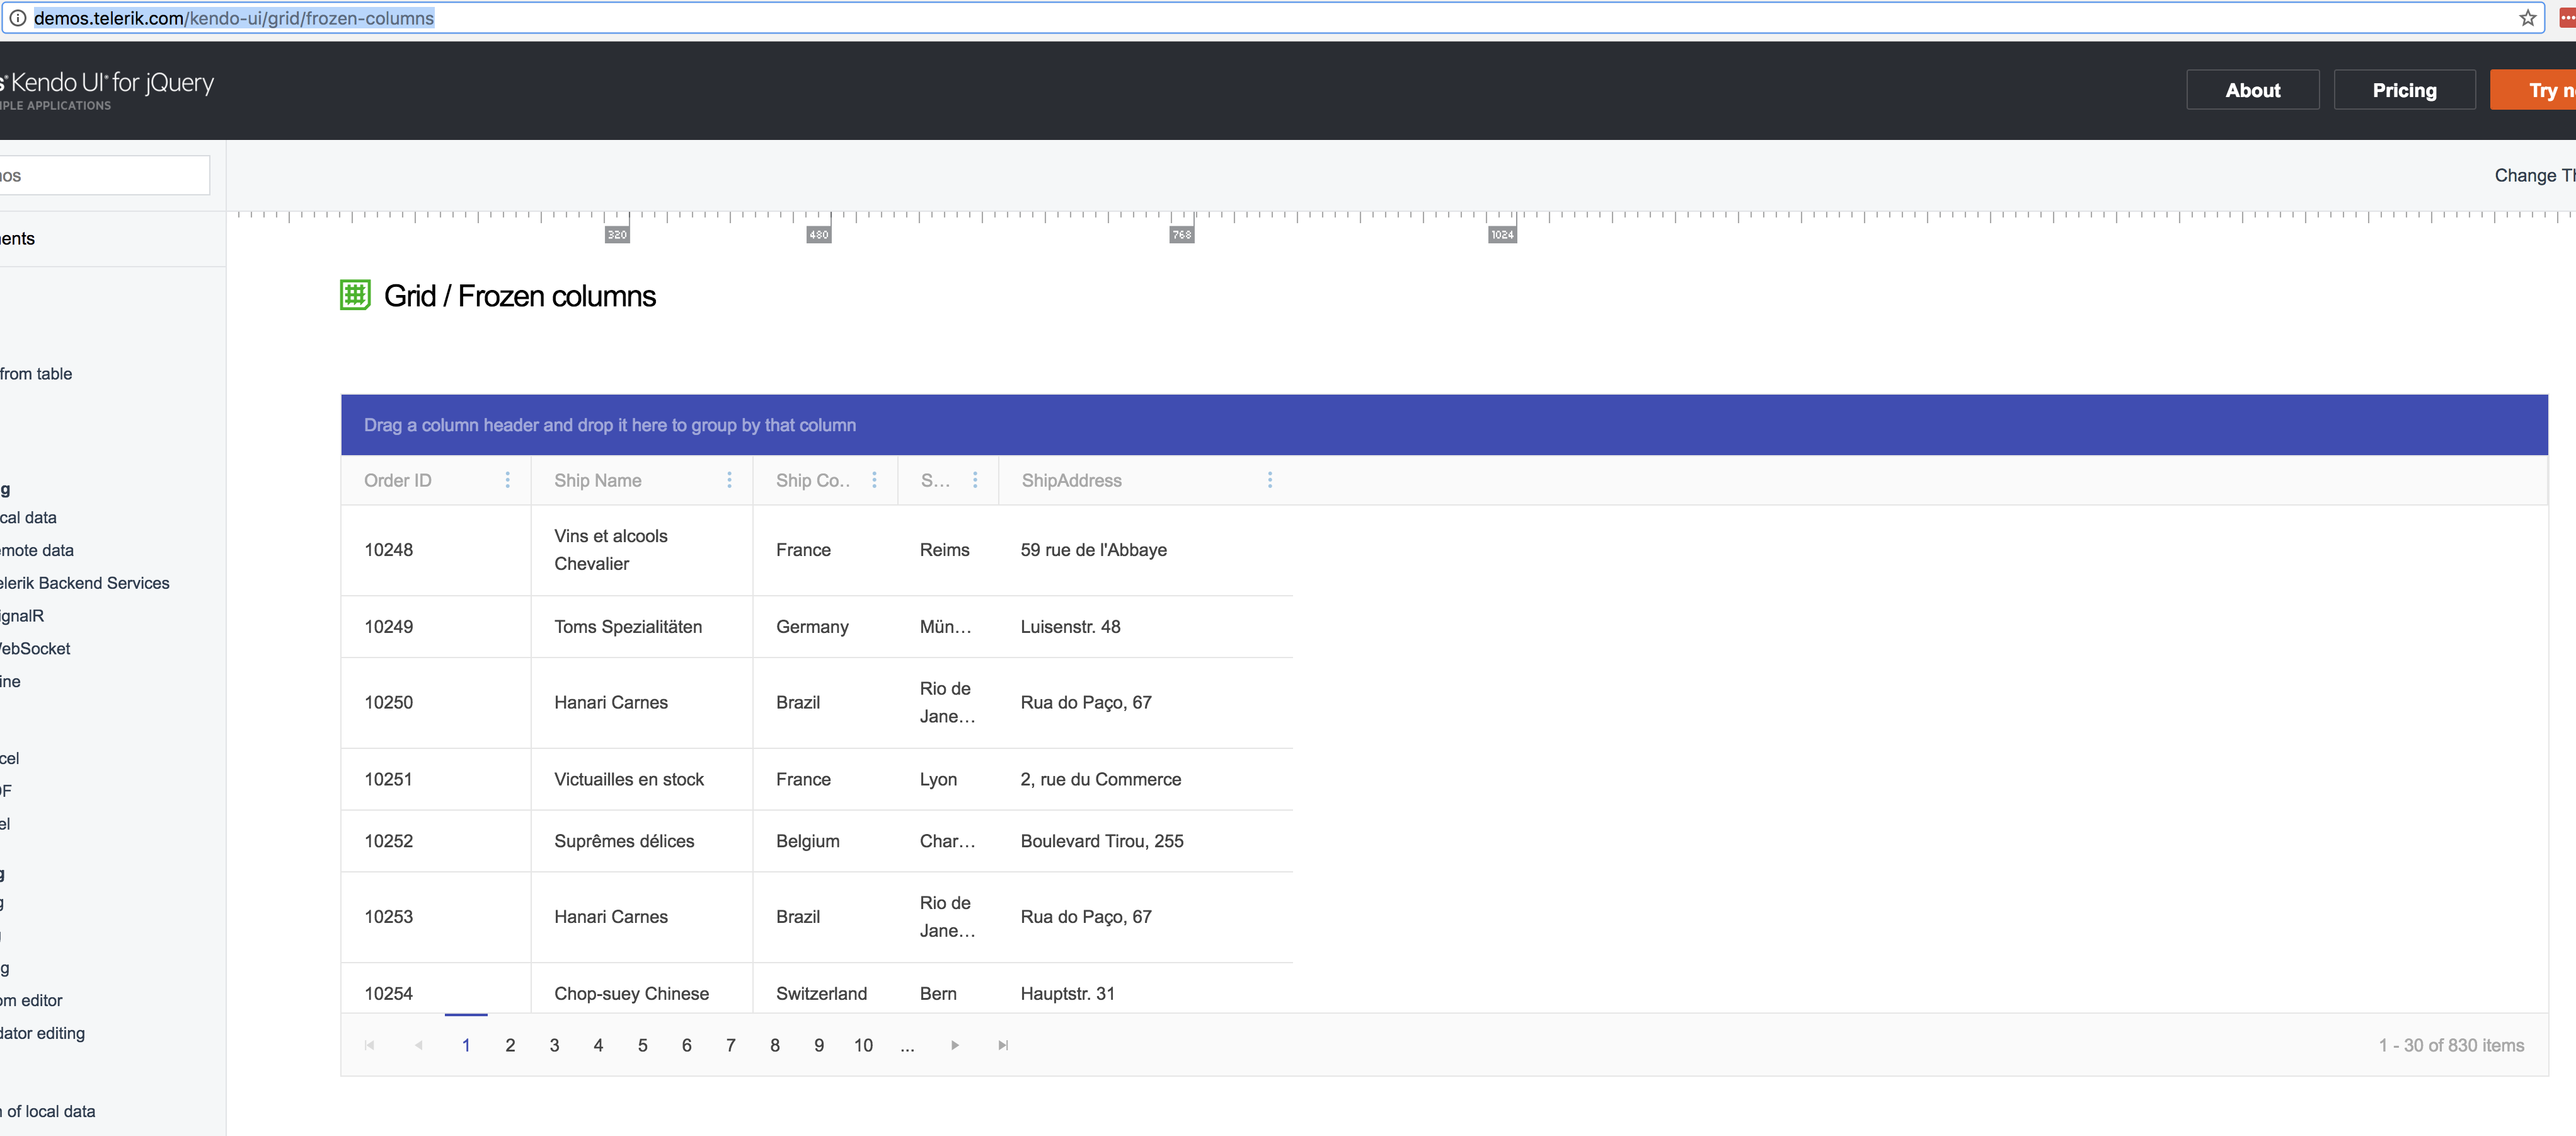
Task: Click the green grid icon by title
Action: coord(355,295)
